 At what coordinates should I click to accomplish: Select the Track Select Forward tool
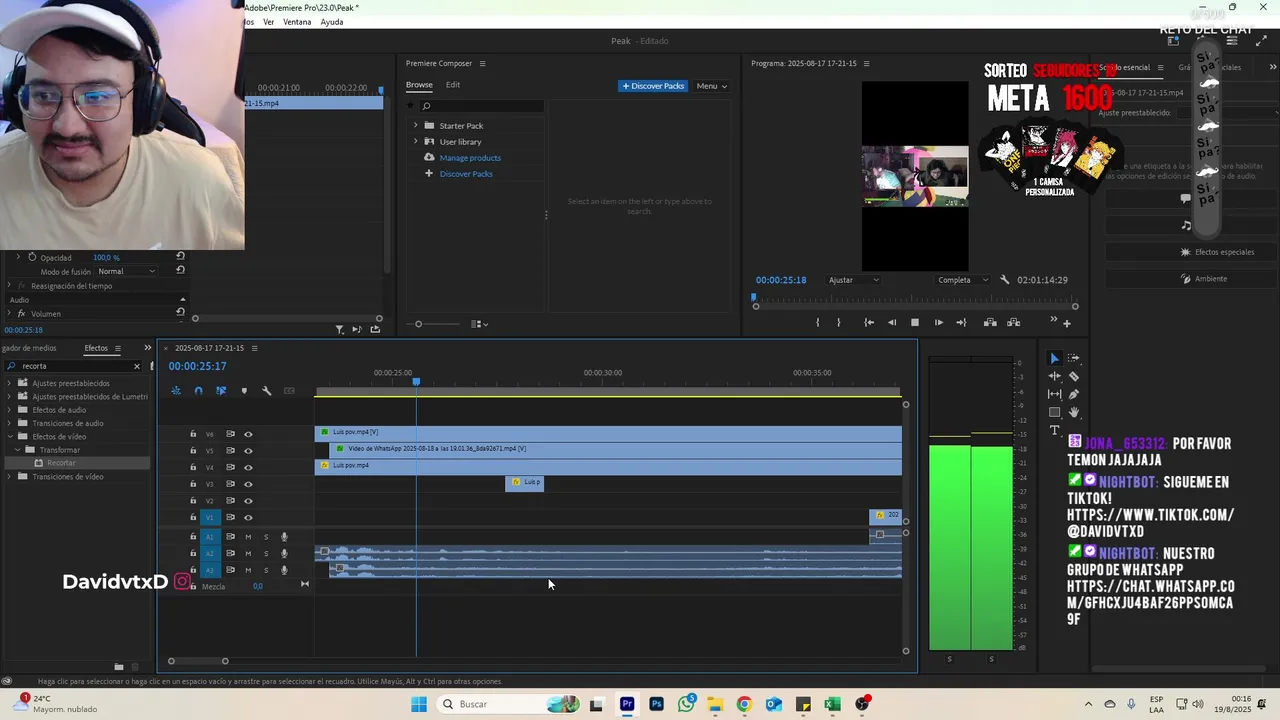click(1074, 358)
